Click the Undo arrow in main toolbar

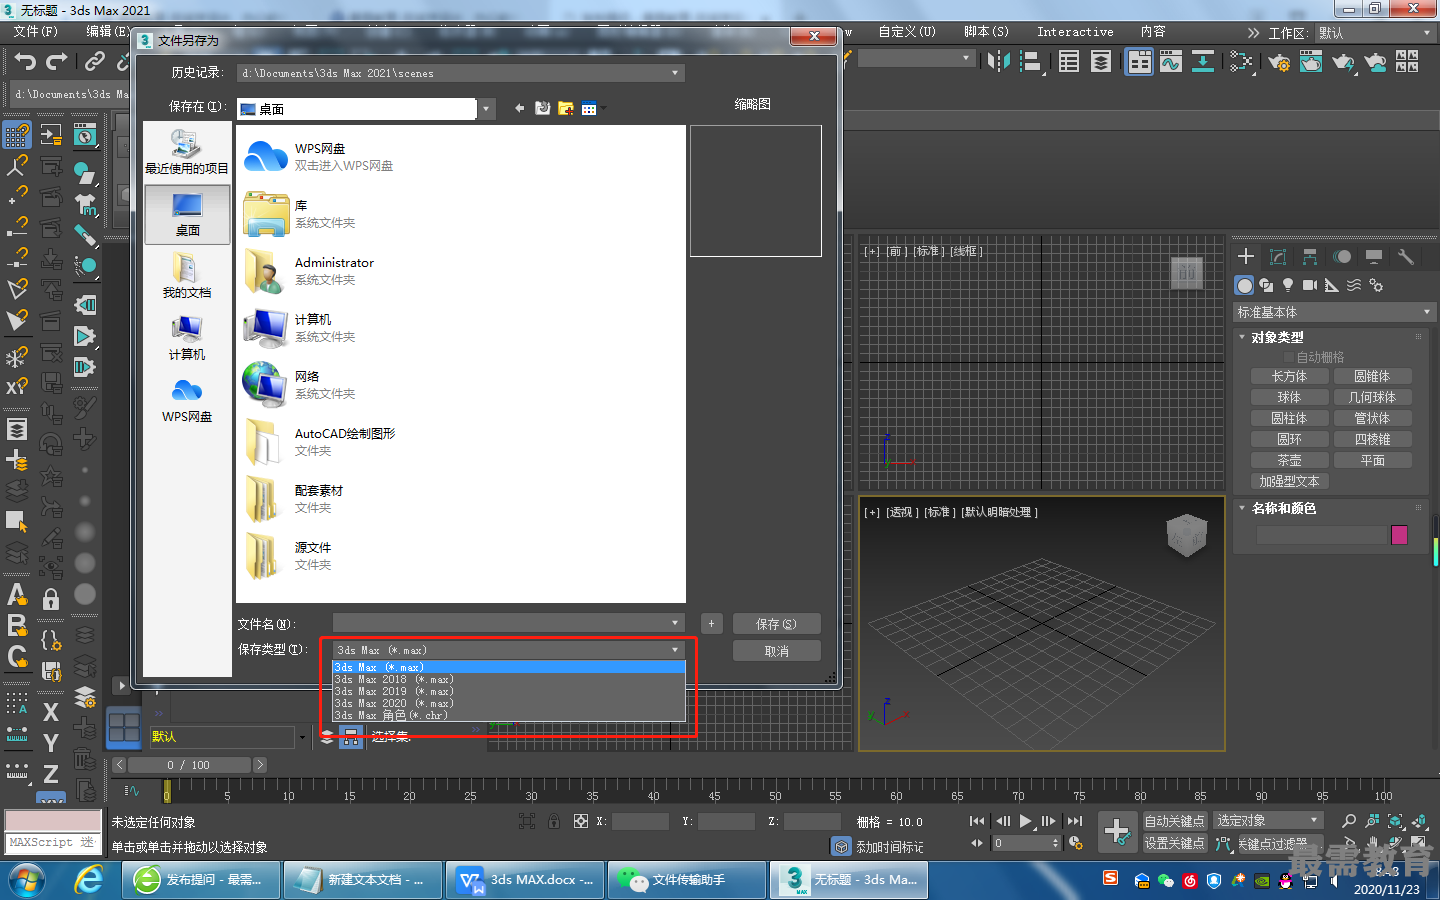pyautogui.click(x=25, y=62)
